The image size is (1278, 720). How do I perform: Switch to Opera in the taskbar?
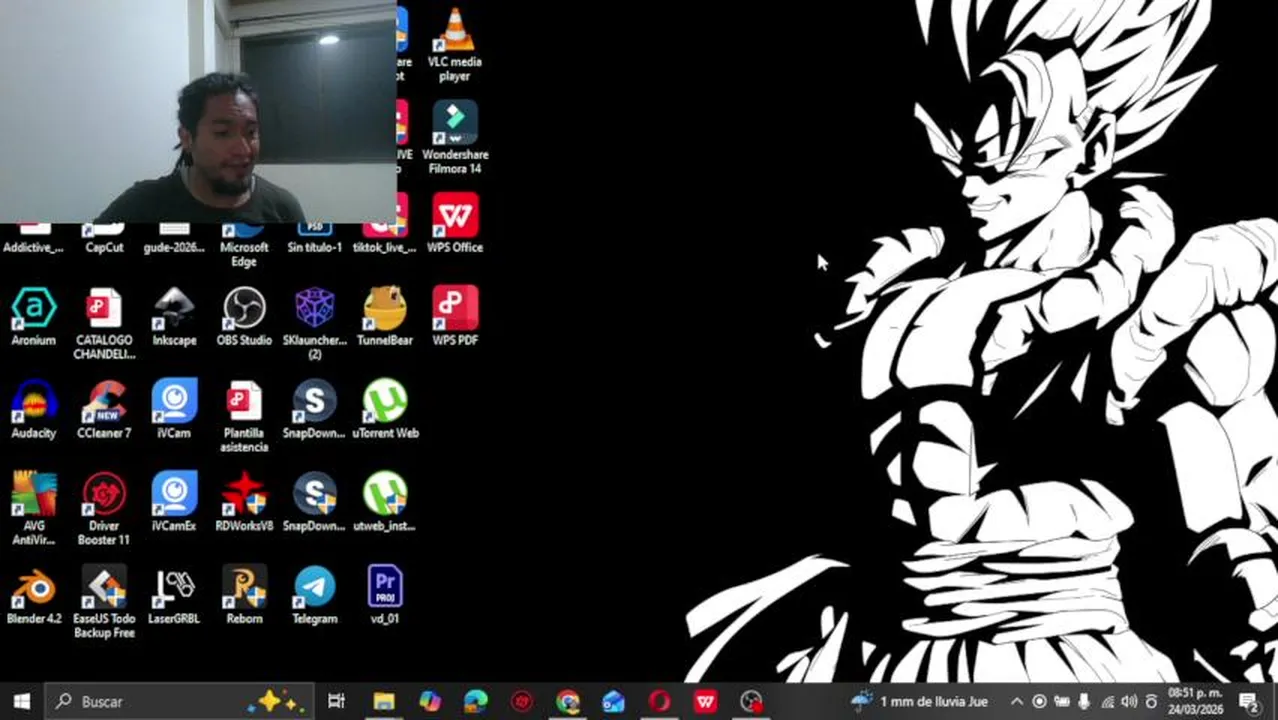click(x=659, y=701)
